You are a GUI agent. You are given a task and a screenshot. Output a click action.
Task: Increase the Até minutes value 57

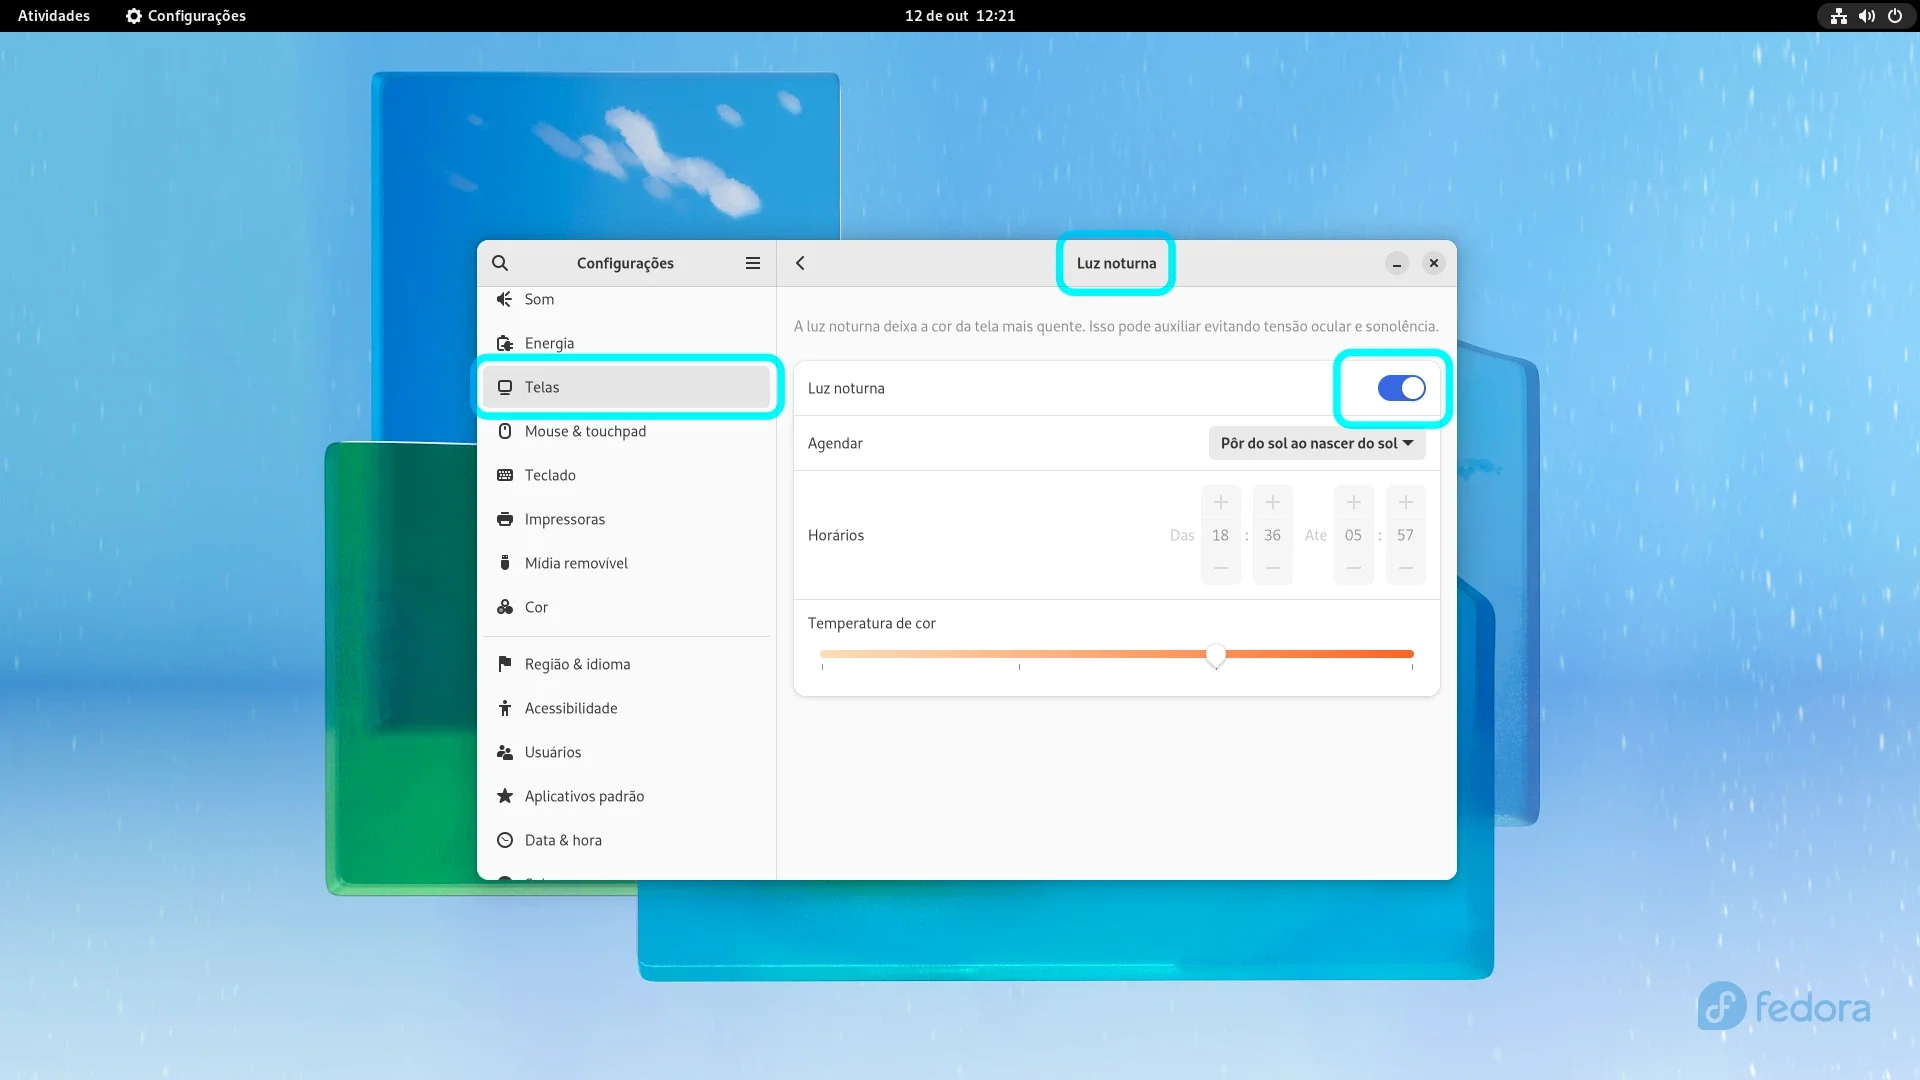click(1405, 502)
